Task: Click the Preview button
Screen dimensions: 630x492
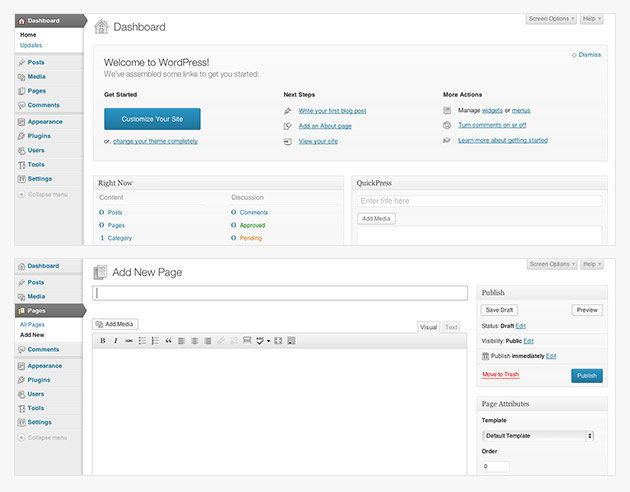Action: (587, 310)
